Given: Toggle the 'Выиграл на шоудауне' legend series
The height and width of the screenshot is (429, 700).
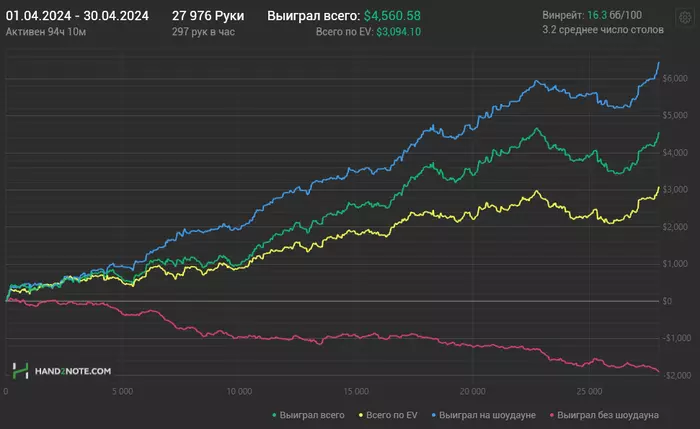Looking at the screenshot, I should click(x=483, y=415).
